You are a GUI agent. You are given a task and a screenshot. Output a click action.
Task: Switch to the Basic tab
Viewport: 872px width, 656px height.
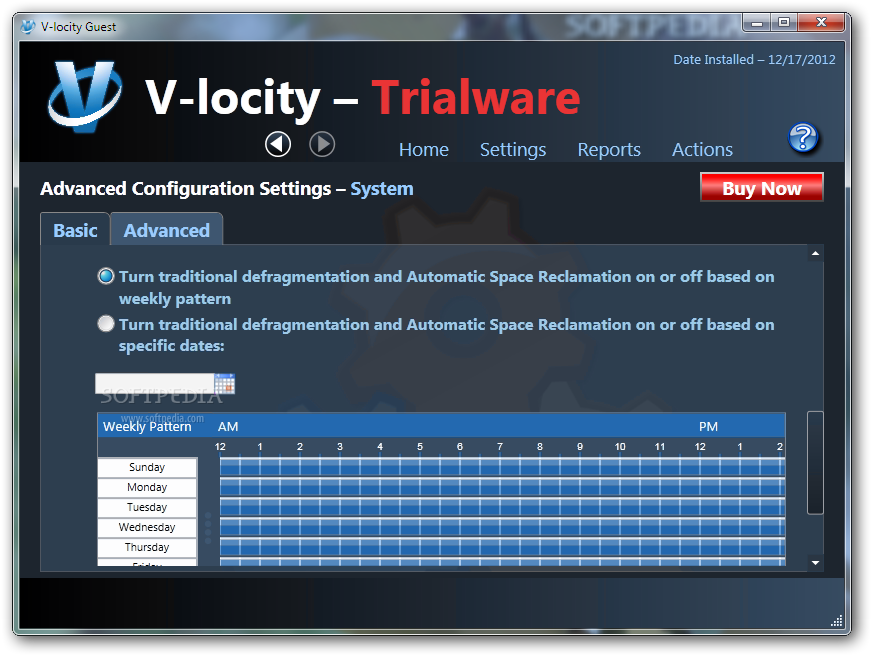(x=75, y=230)
